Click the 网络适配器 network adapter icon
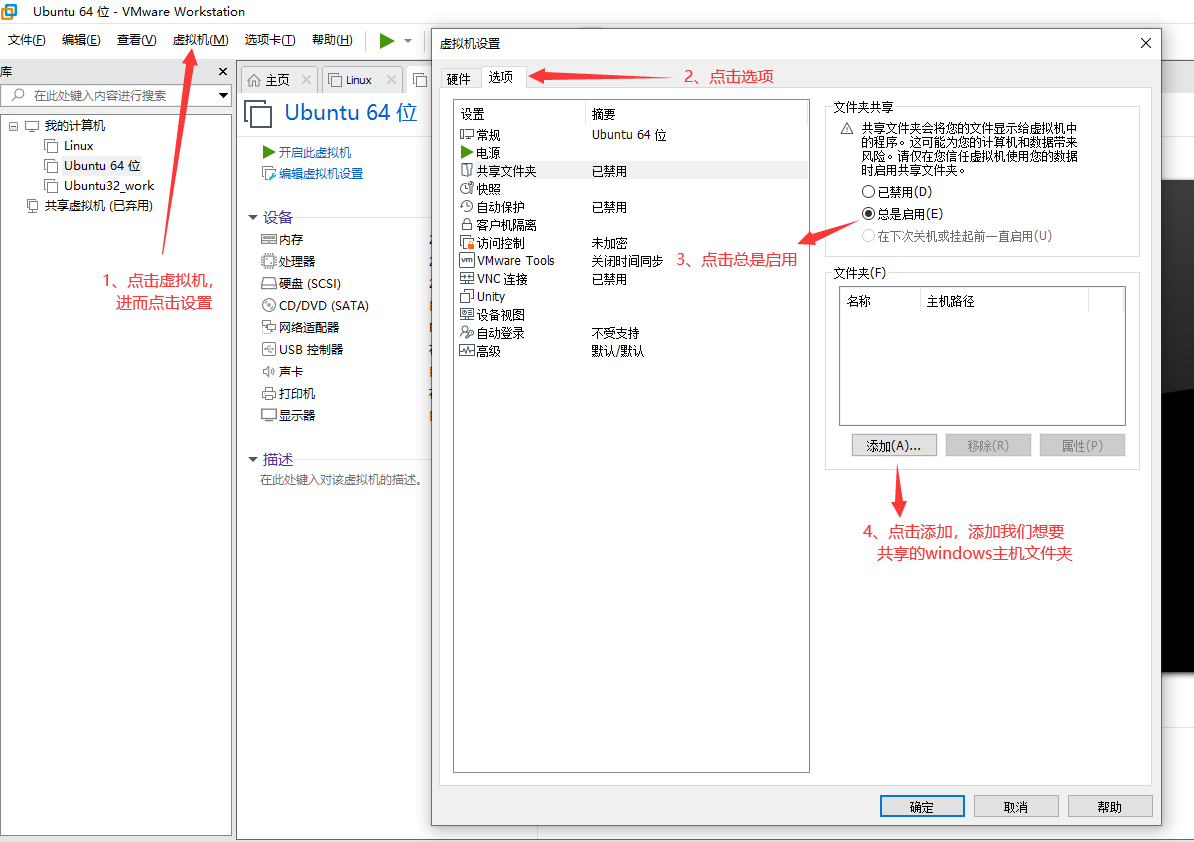Viewport: 1194px width, 842px height. pyautogui.click(x=268, y=327)
